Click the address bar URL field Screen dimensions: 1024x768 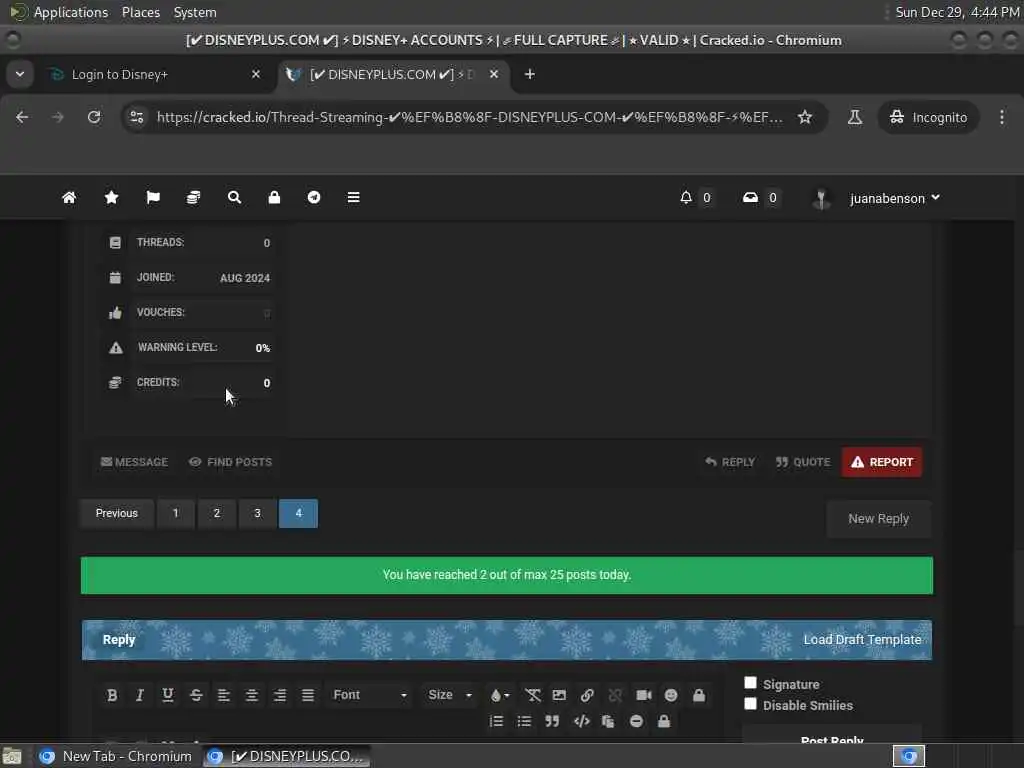tap(469, 117)
